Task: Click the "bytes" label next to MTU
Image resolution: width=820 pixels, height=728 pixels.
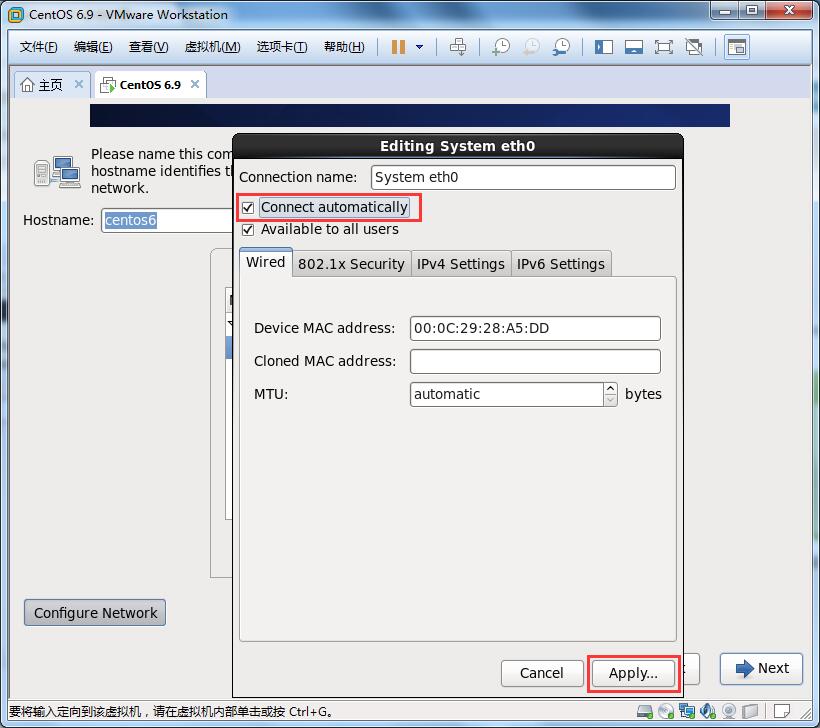Action: [x=643, y=394]
